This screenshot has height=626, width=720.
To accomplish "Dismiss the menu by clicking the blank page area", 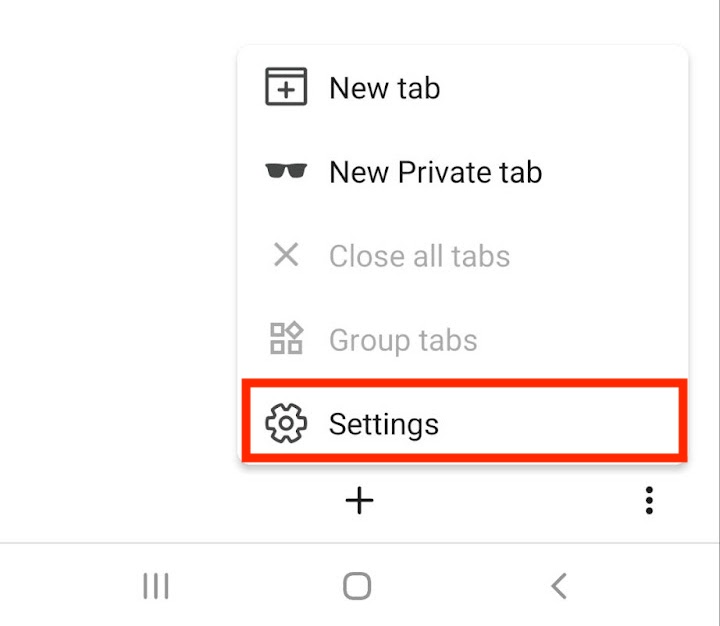I will click(x=115, y=253).
